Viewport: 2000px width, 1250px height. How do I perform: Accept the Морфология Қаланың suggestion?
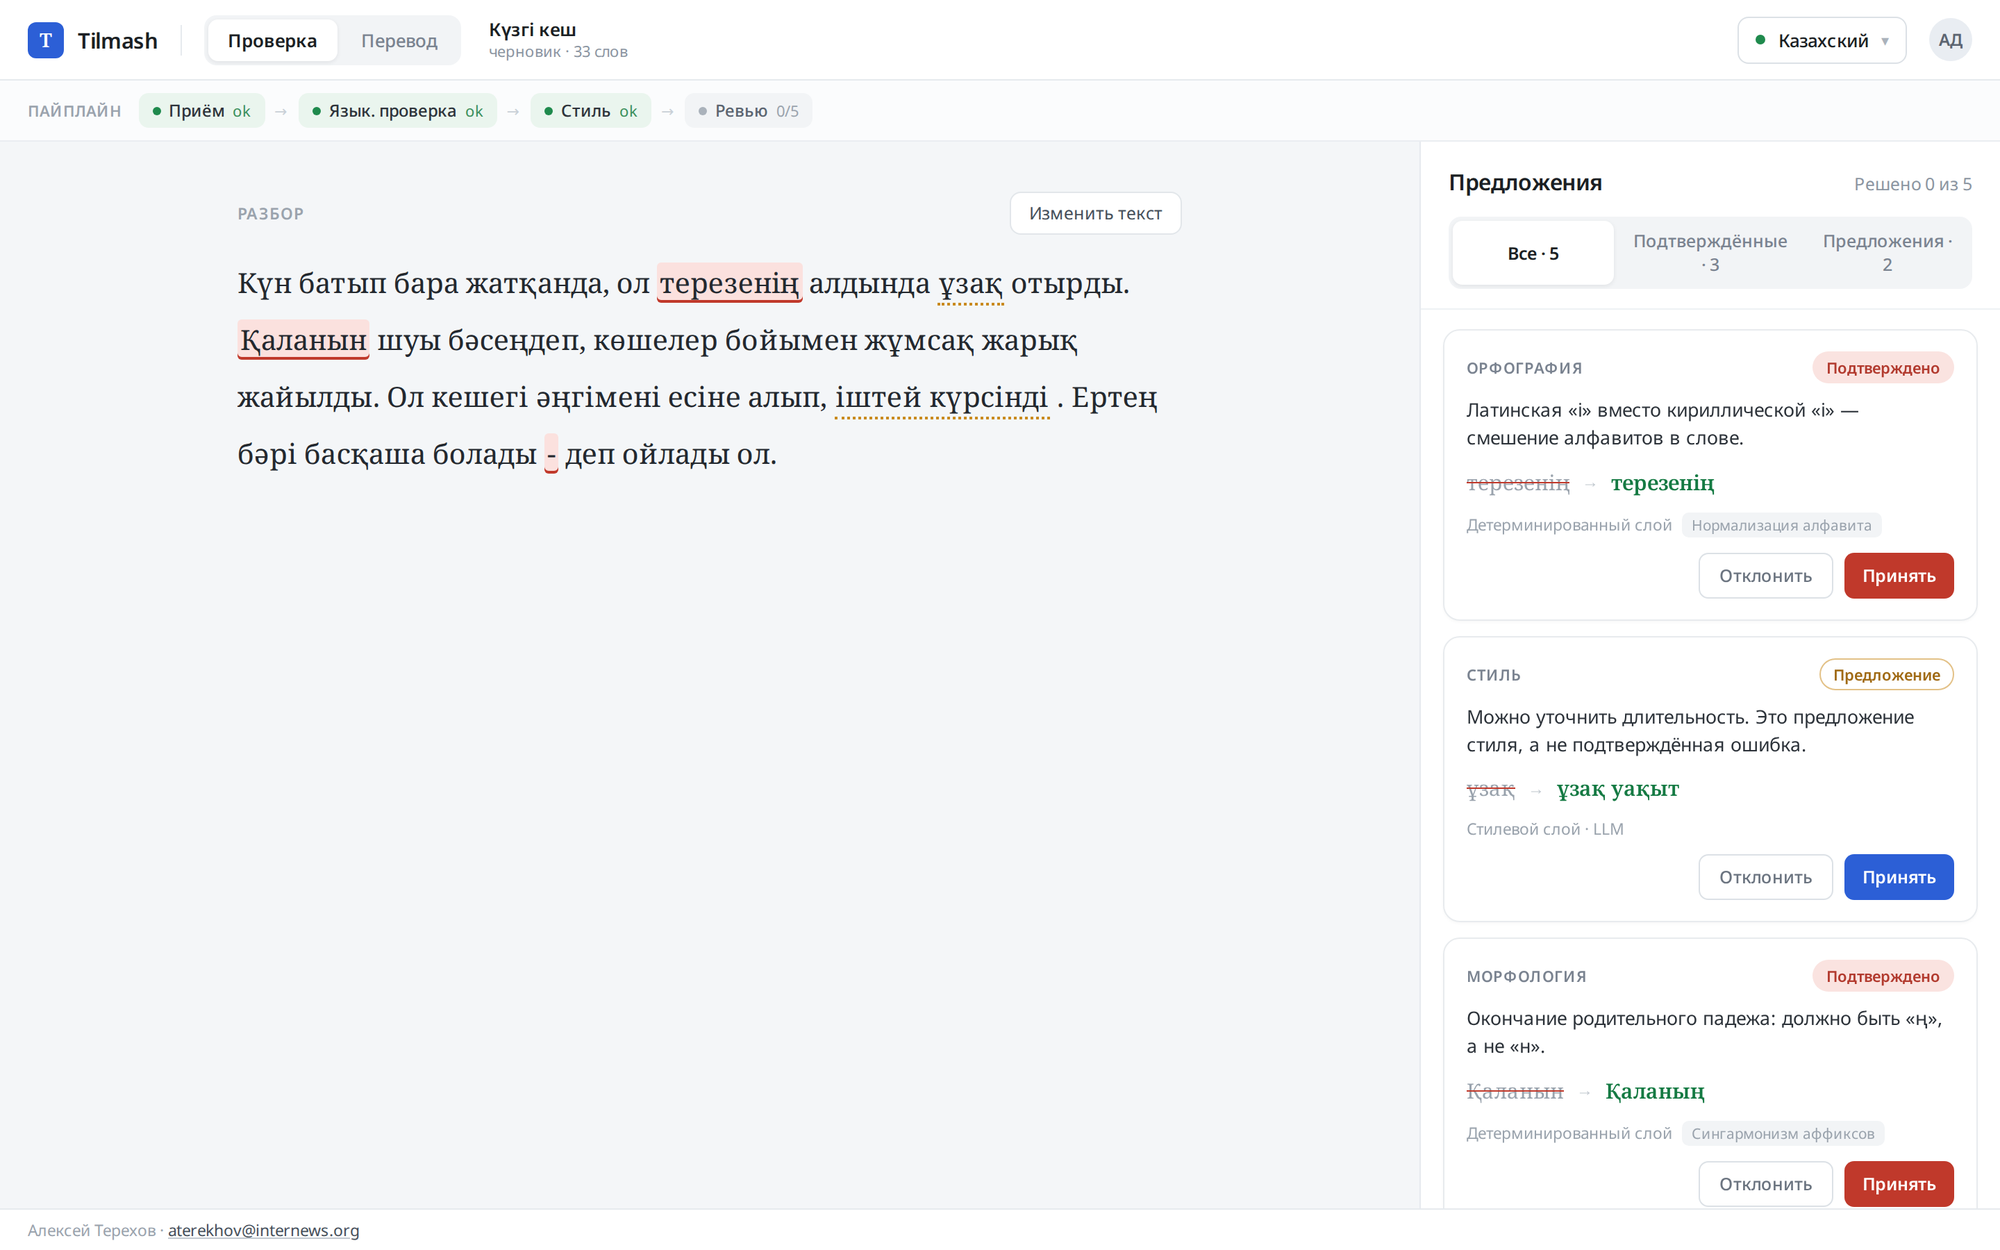click(x=1898, y=1184)
